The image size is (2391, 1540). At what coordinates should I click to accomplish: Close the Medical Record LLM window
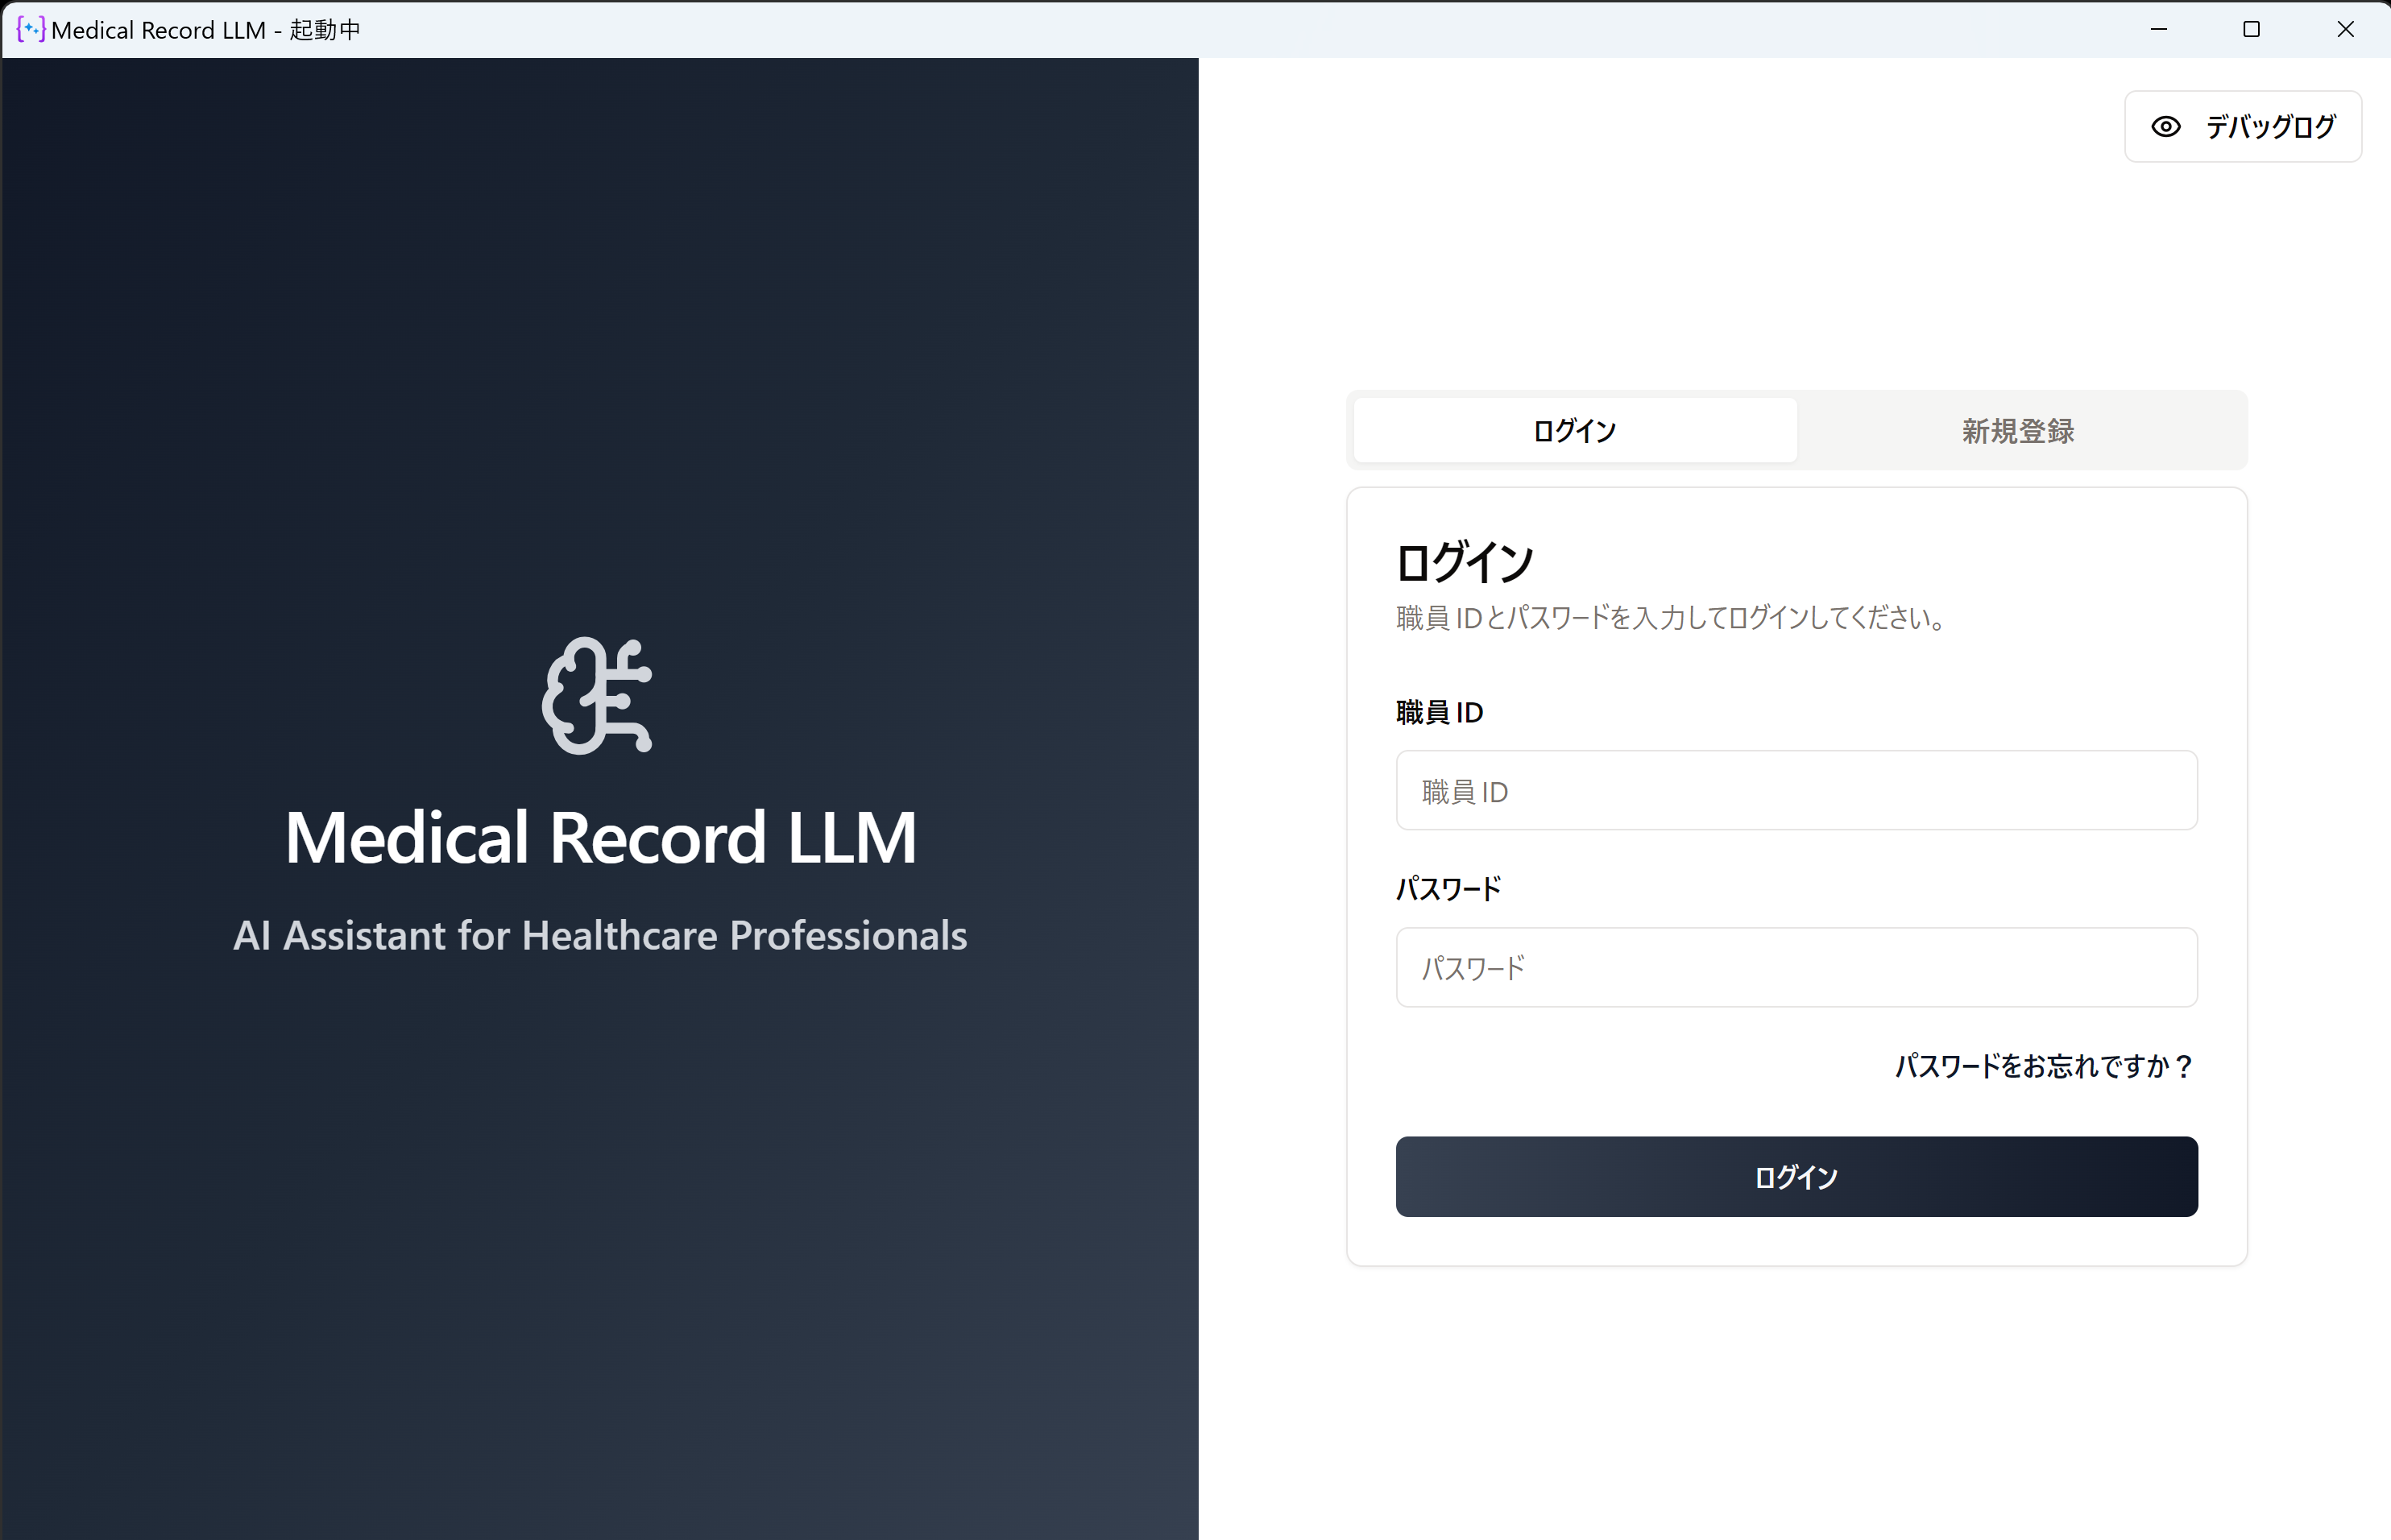[2345, 29]
